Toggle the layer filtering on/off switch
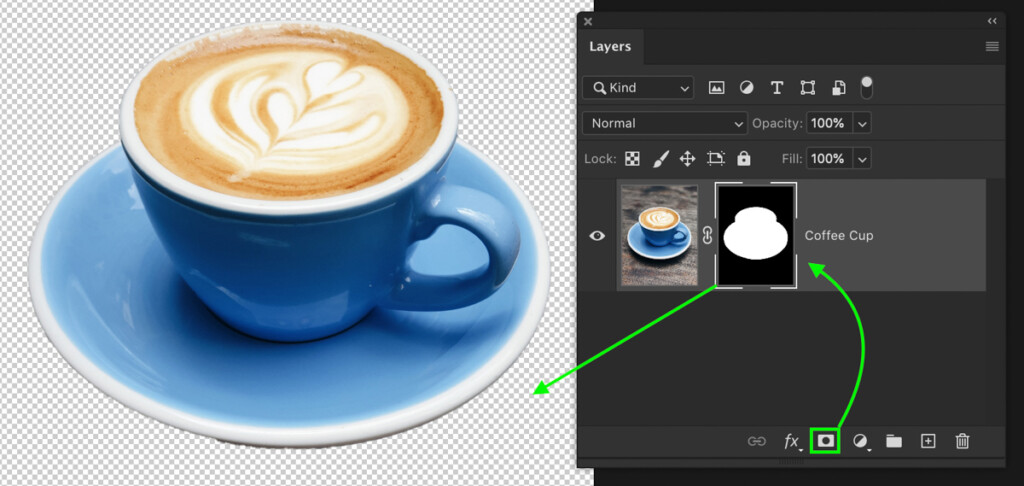Screen dimensions: 1024x486 (867, 88)
